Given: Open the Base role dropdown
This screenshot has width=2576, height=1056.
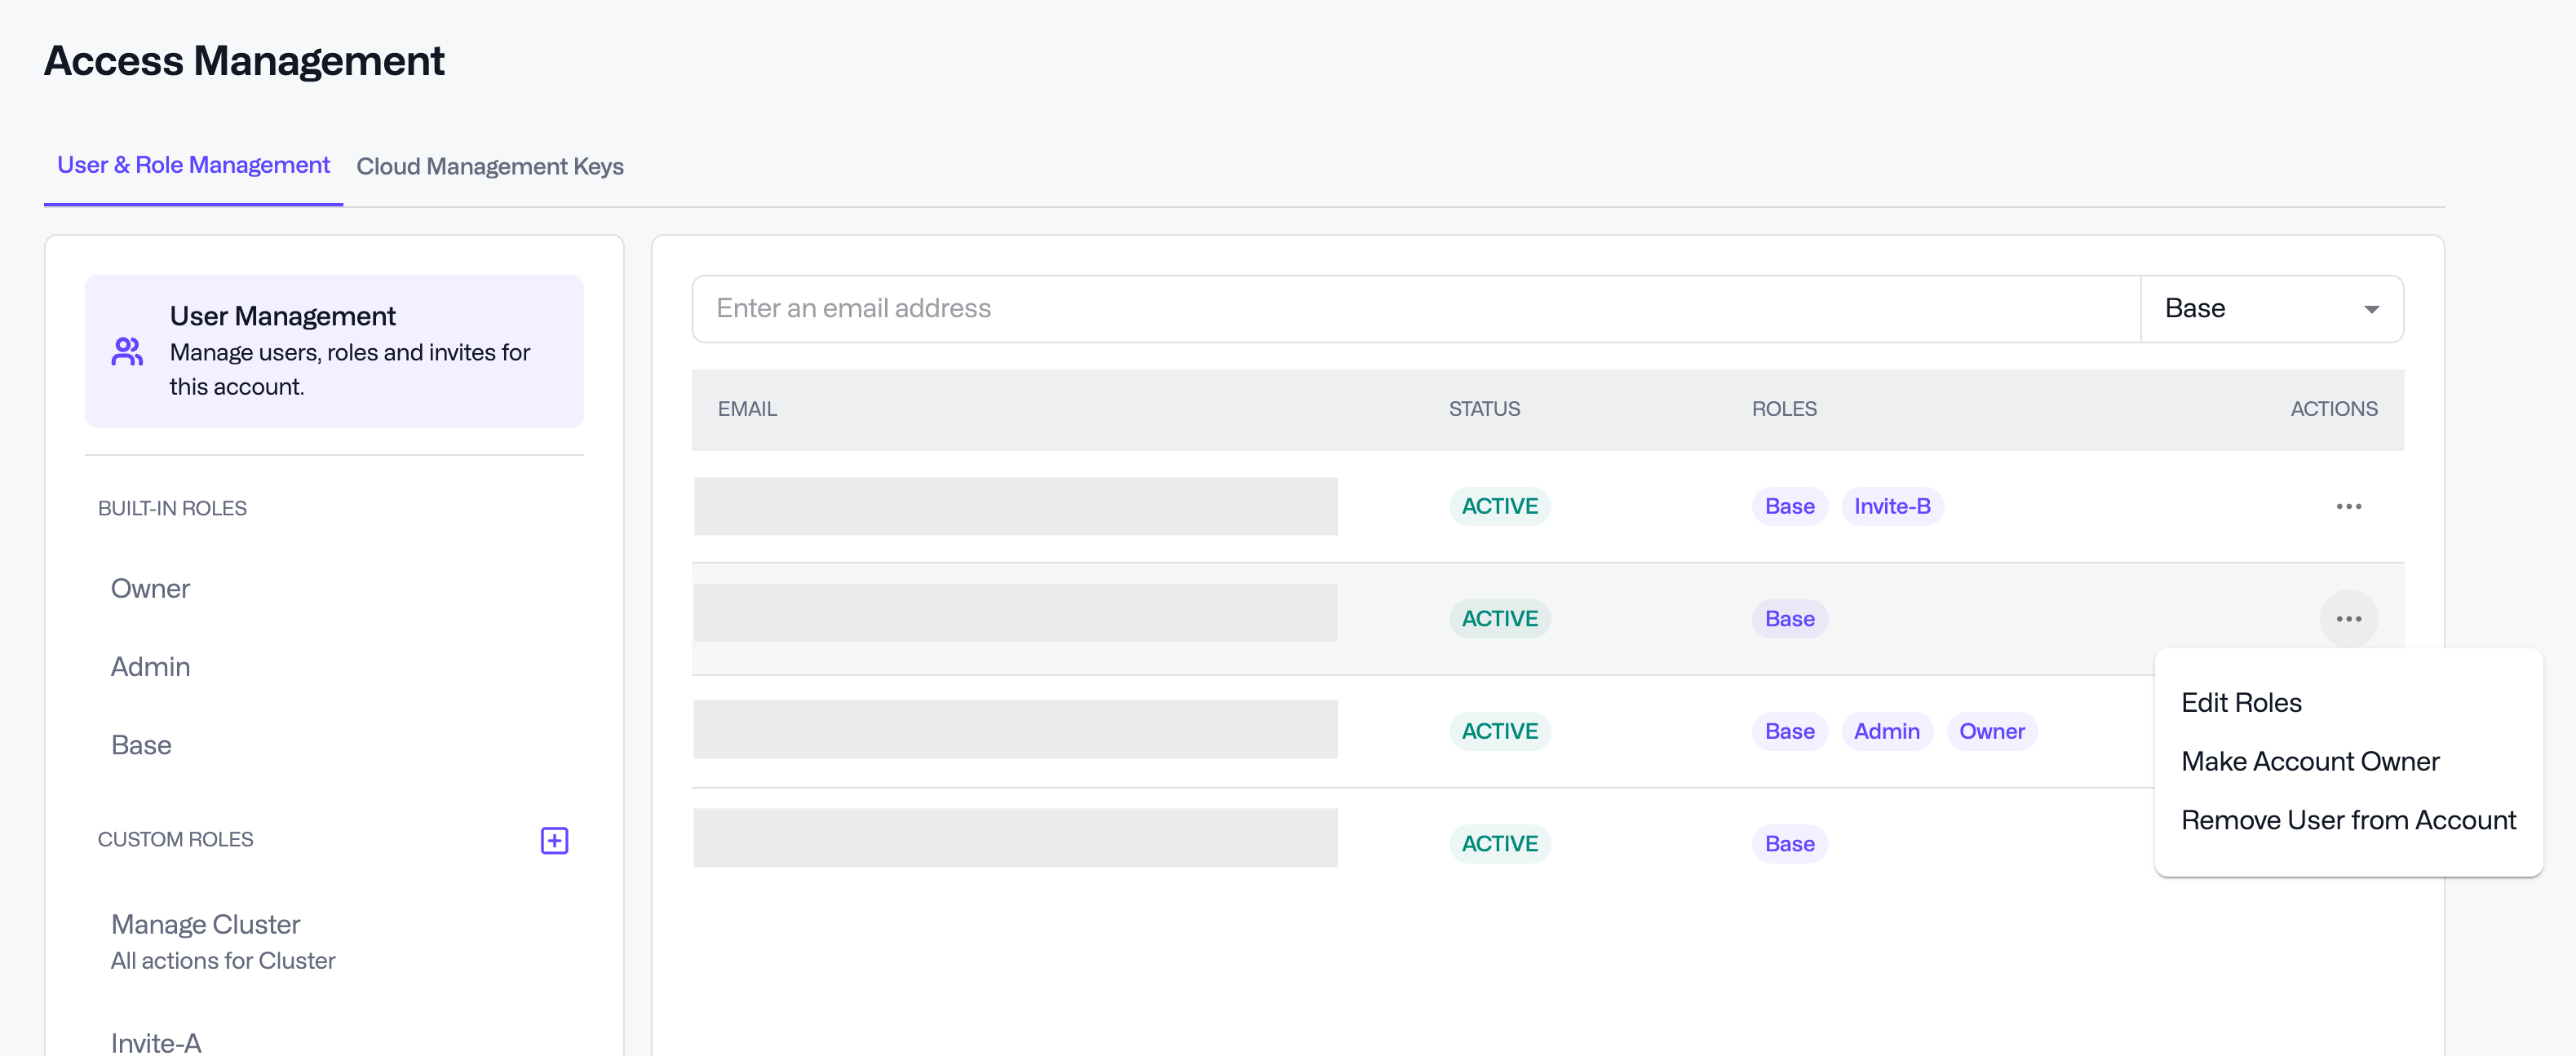Looking at the screenshot, I should (2270, 309).
